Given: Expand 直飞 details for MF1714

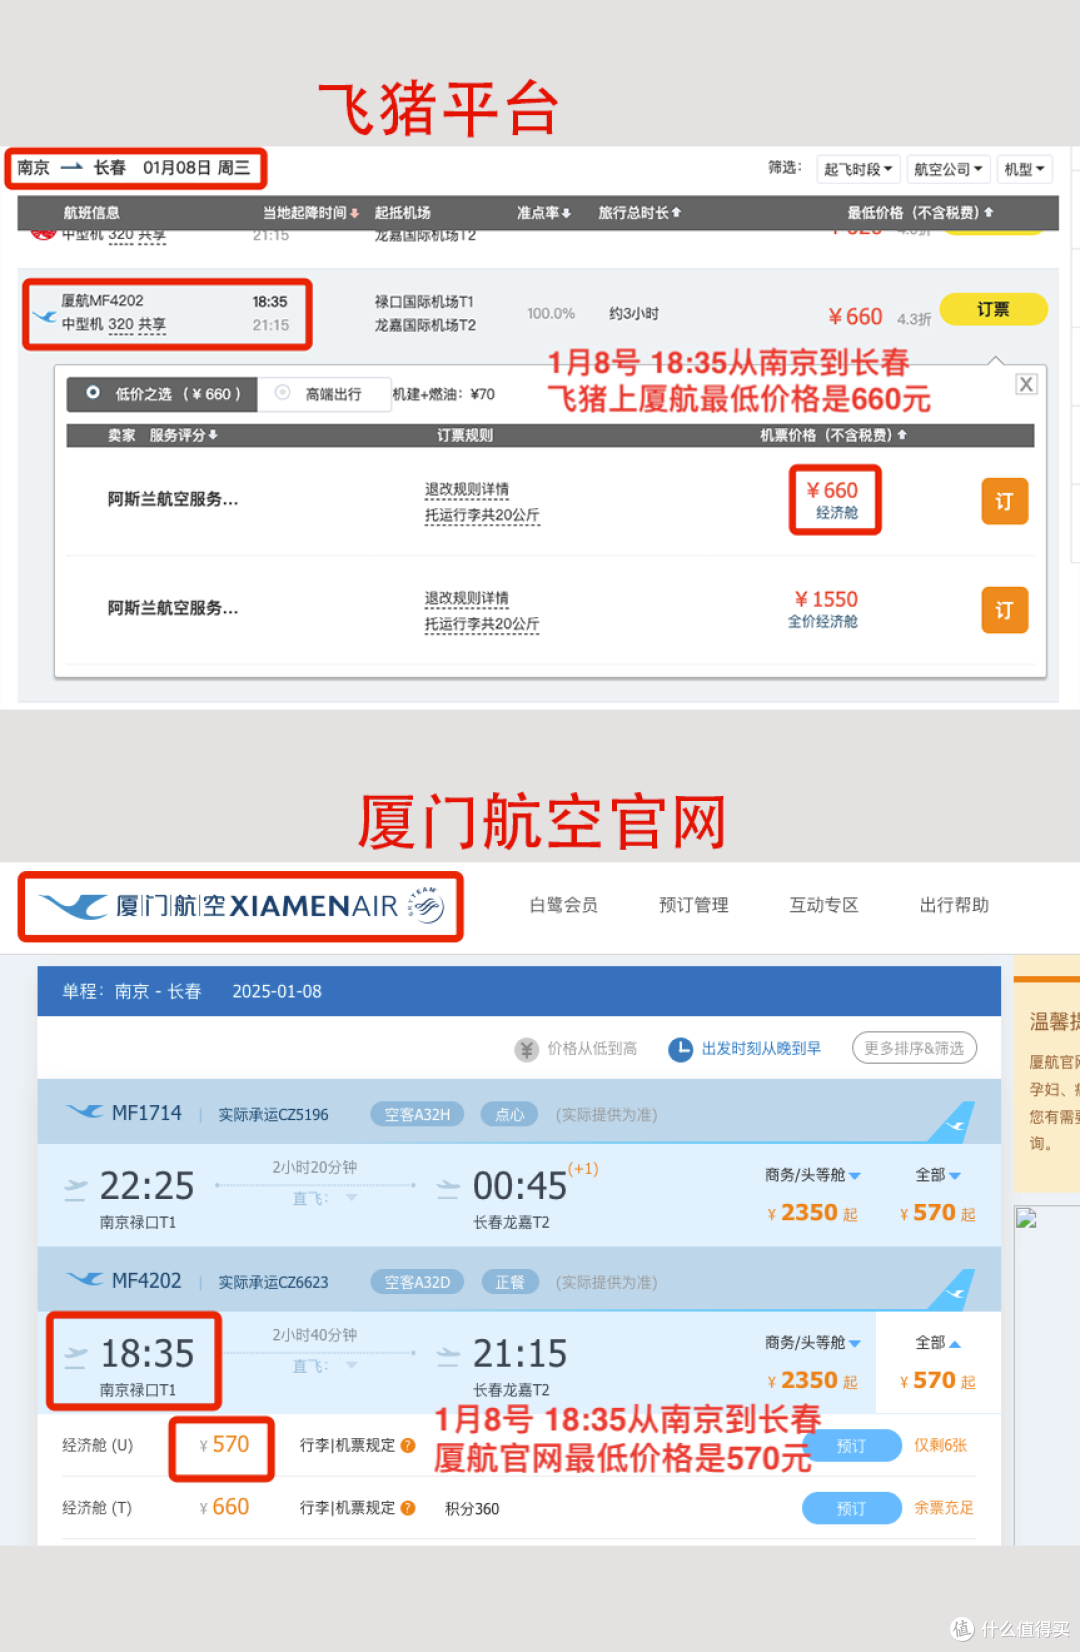Looking at the screenshot, I should [324, 1198].
